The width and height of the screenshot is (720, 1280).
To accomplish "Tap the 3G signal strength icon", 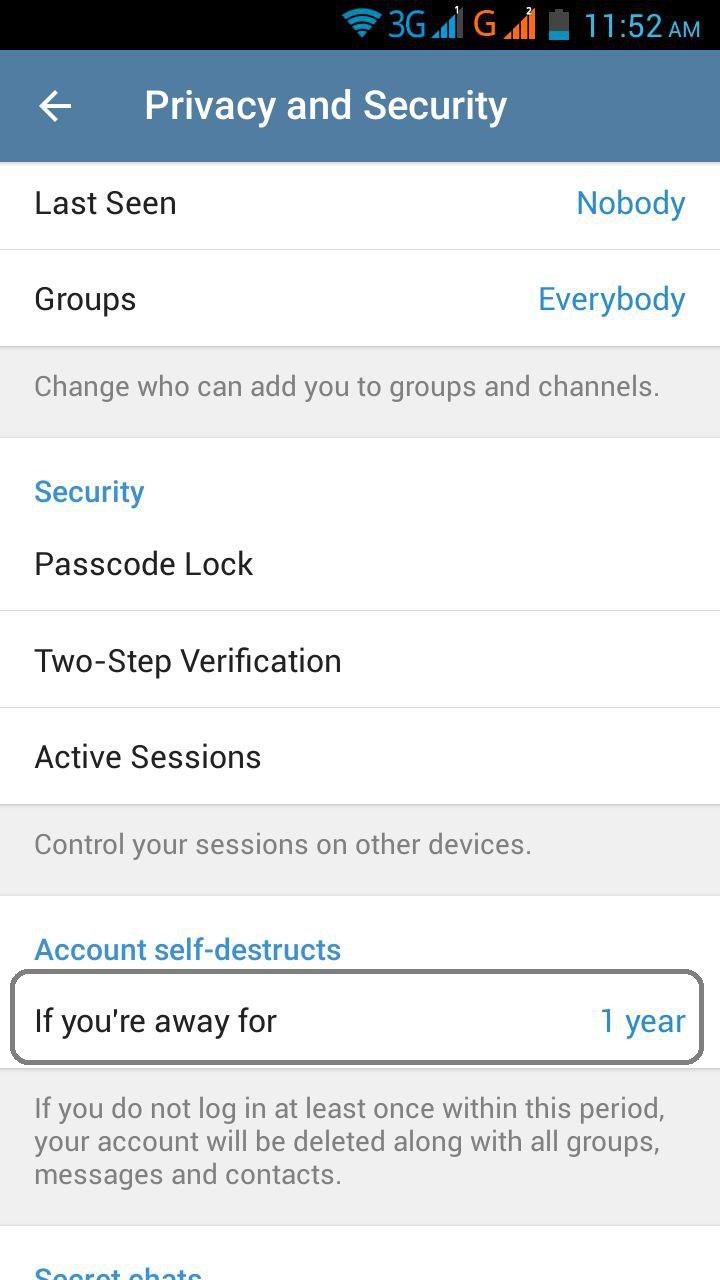I will pos(425,23).
